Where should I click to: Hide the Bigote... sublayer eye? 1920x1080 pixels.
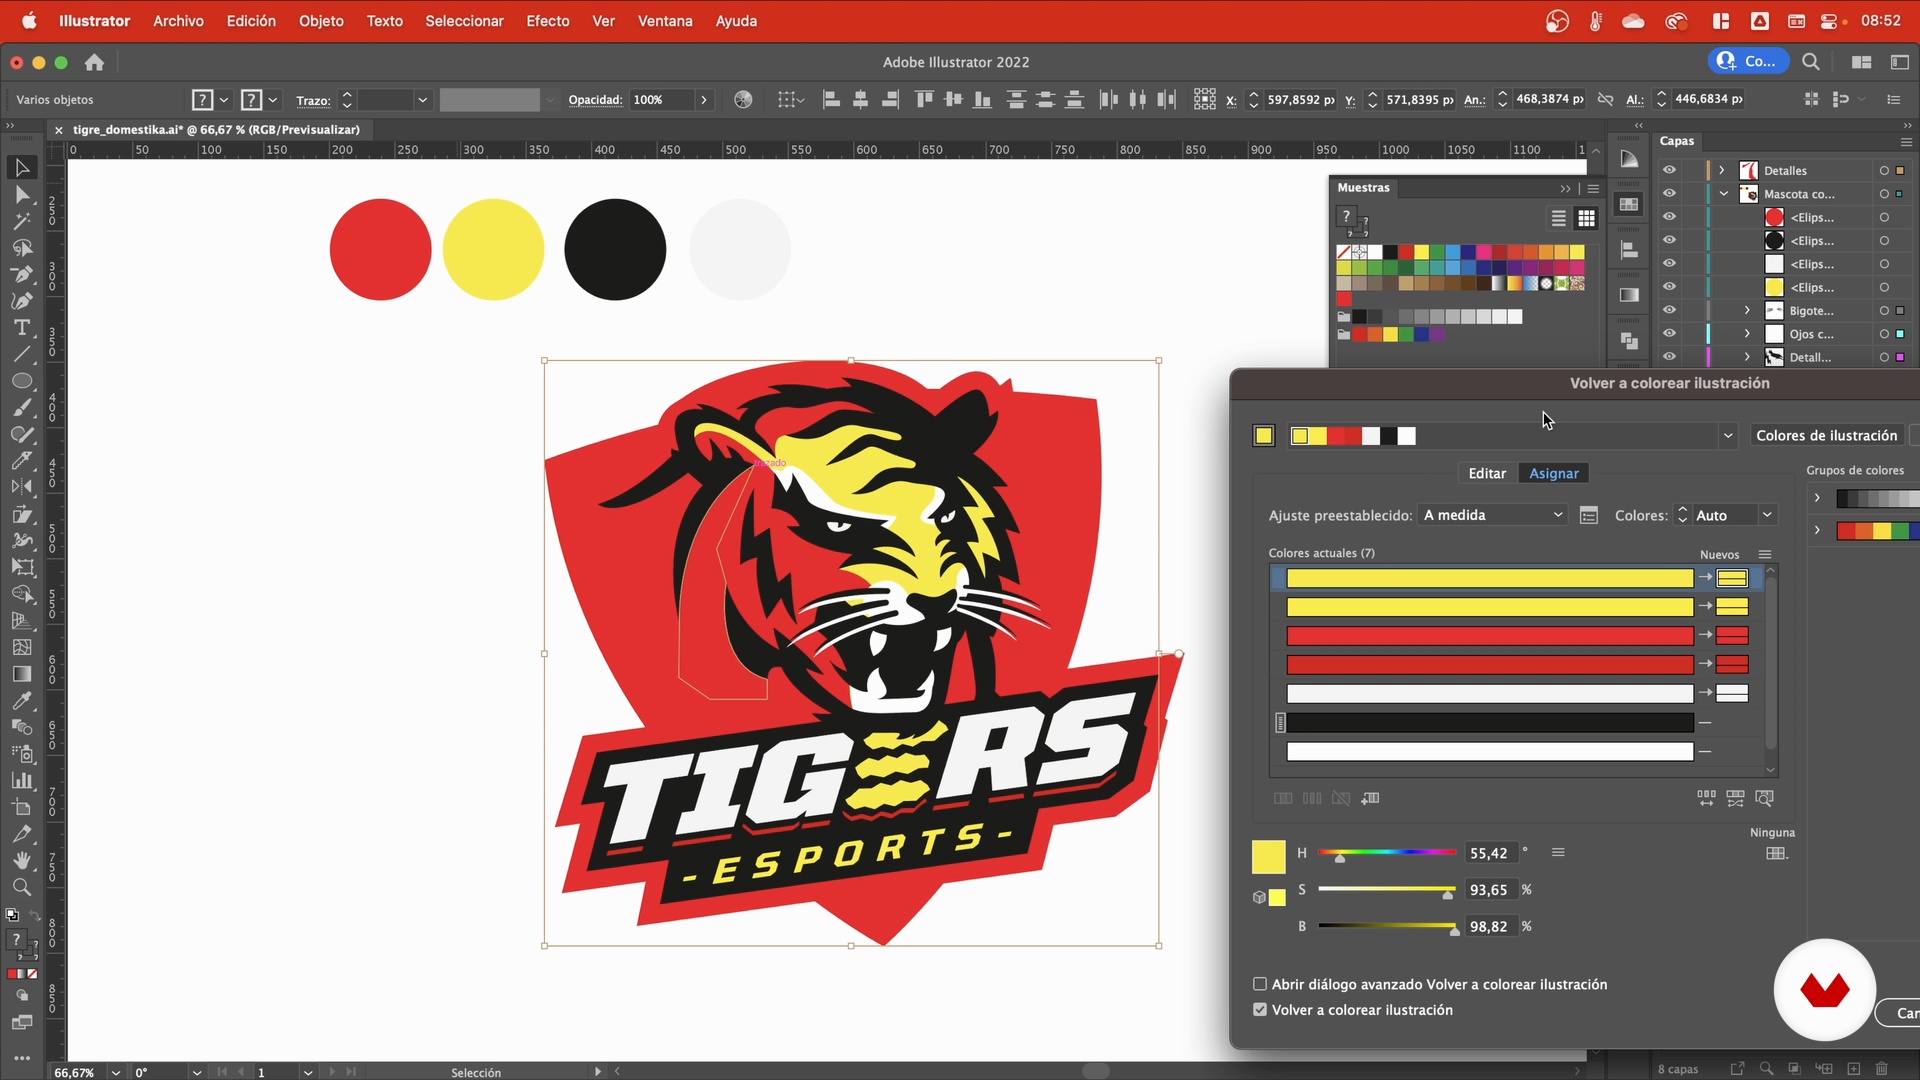point(1669,310)
